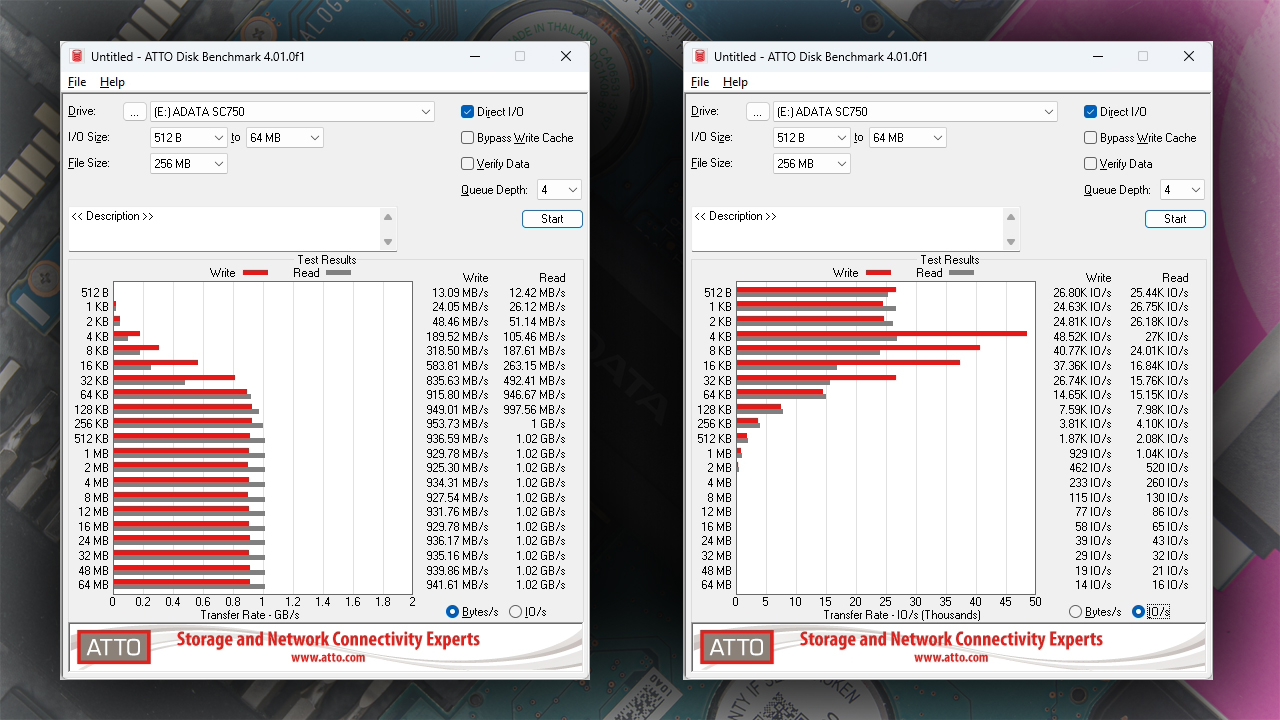
Task: Open the Queue Depth dropdown in left window
Action: 559,190
